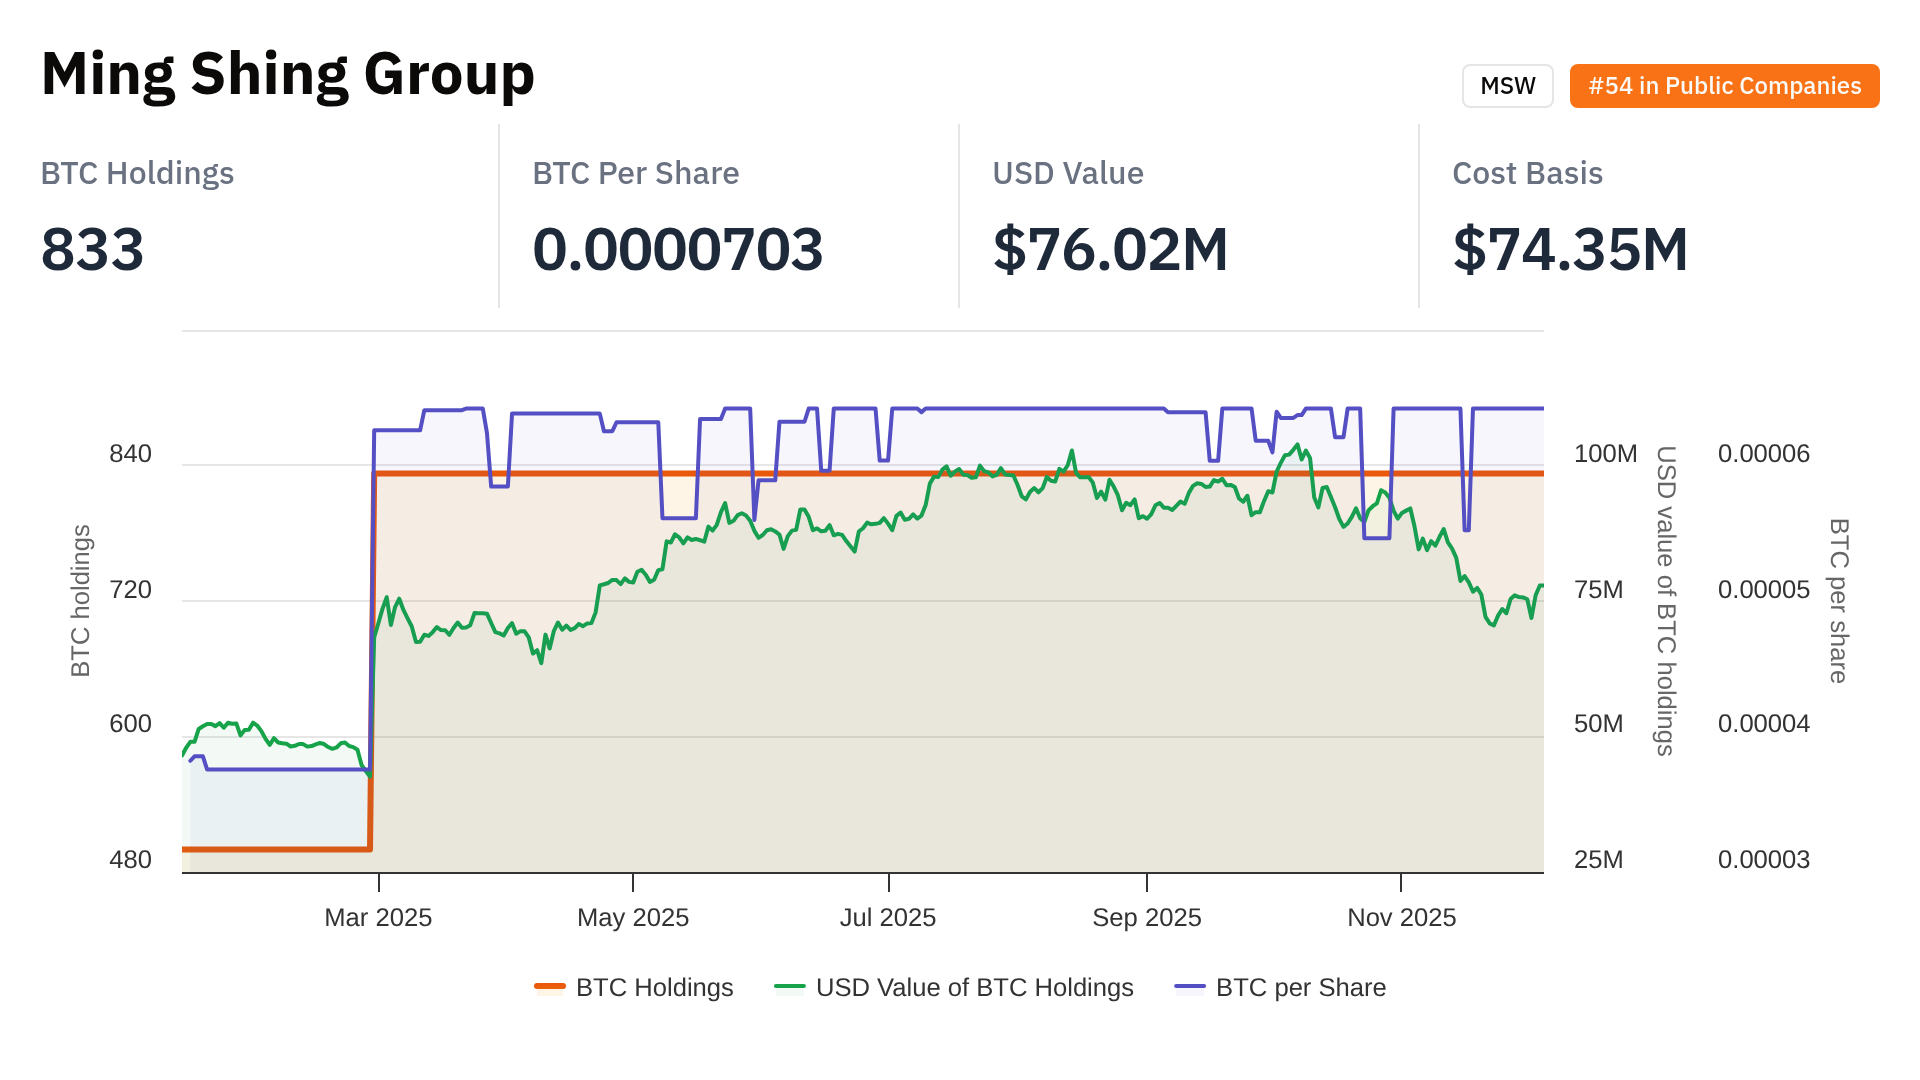Click the BTC Per Share 0.0000703 value
This screenshot has height=1080, width=1920.
click(677, 249)
